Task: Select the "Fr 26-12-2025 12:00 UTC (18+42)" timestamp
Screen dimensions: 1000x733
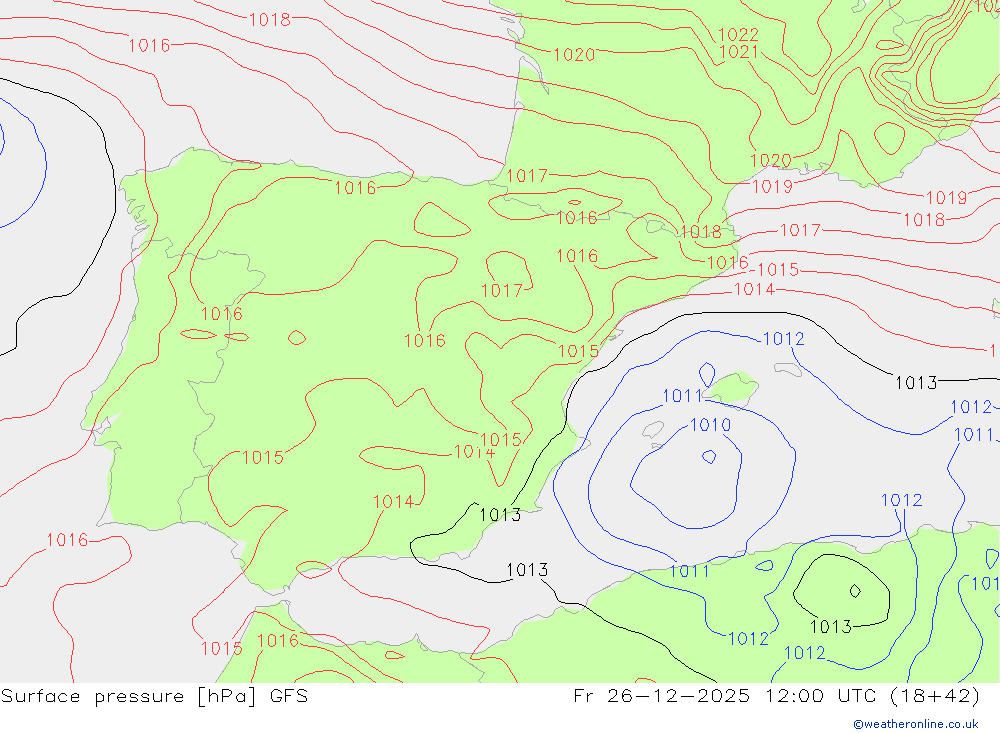Action: [x=776, y=696]
